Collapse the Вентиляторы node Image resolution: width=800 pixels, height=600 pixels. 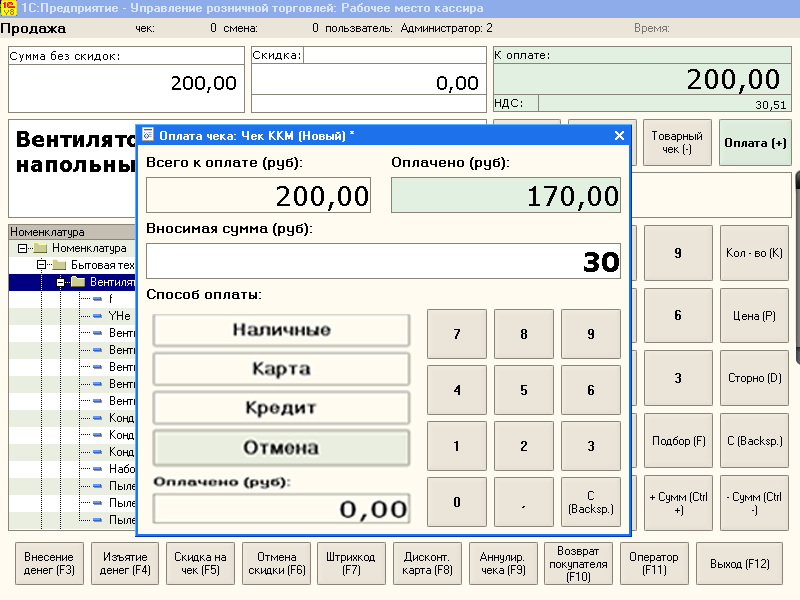pos(60,282)
